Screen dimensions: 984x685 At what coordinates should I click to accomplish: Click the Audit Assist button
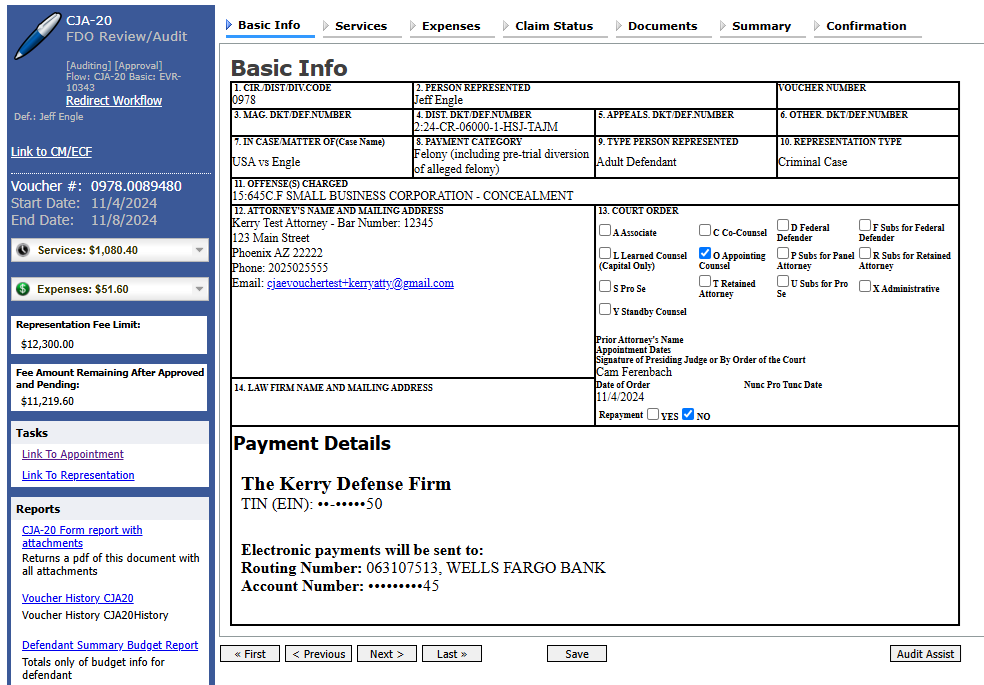[x=924, y=654]
